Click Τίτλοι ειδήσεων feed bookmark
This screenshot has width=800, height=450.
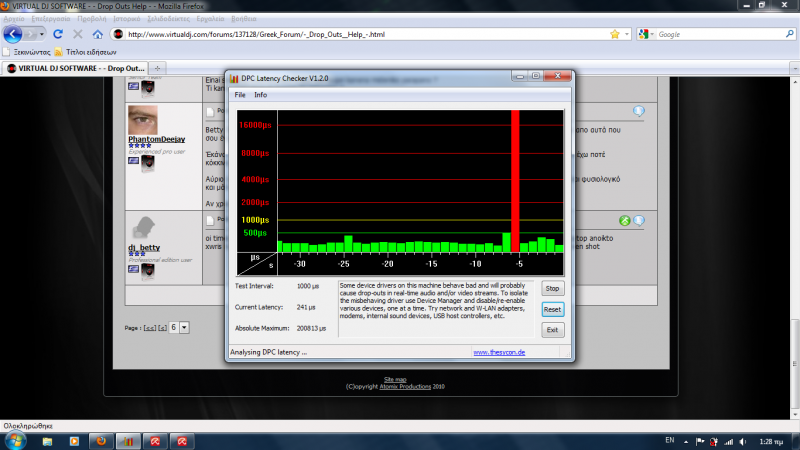(x=86, y=52)
